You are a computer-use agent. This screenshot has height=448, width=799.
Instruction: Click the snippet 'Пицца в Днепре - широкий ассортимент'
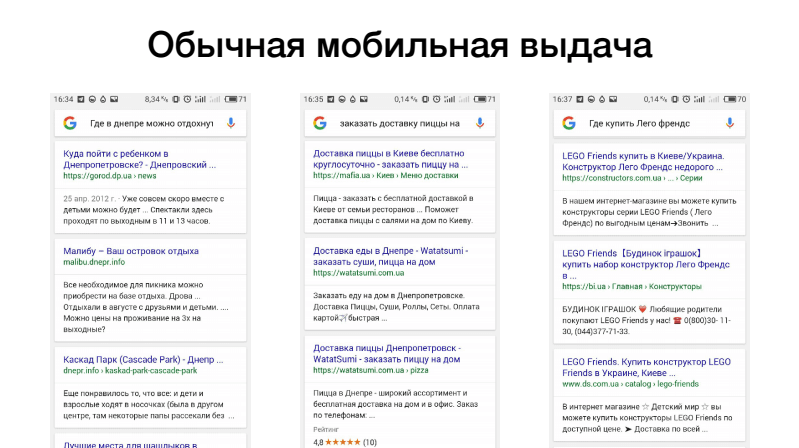tap(395, 404)
